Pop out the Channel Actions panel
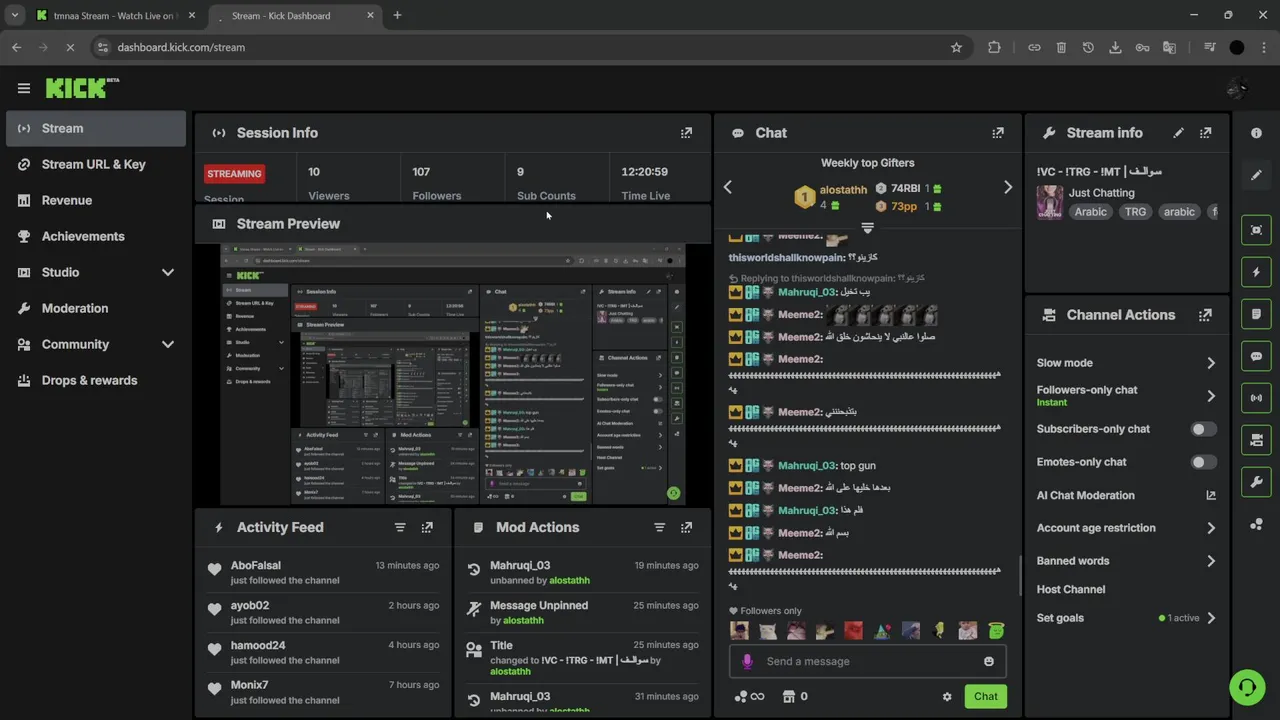 click(x=1205, y=315)
